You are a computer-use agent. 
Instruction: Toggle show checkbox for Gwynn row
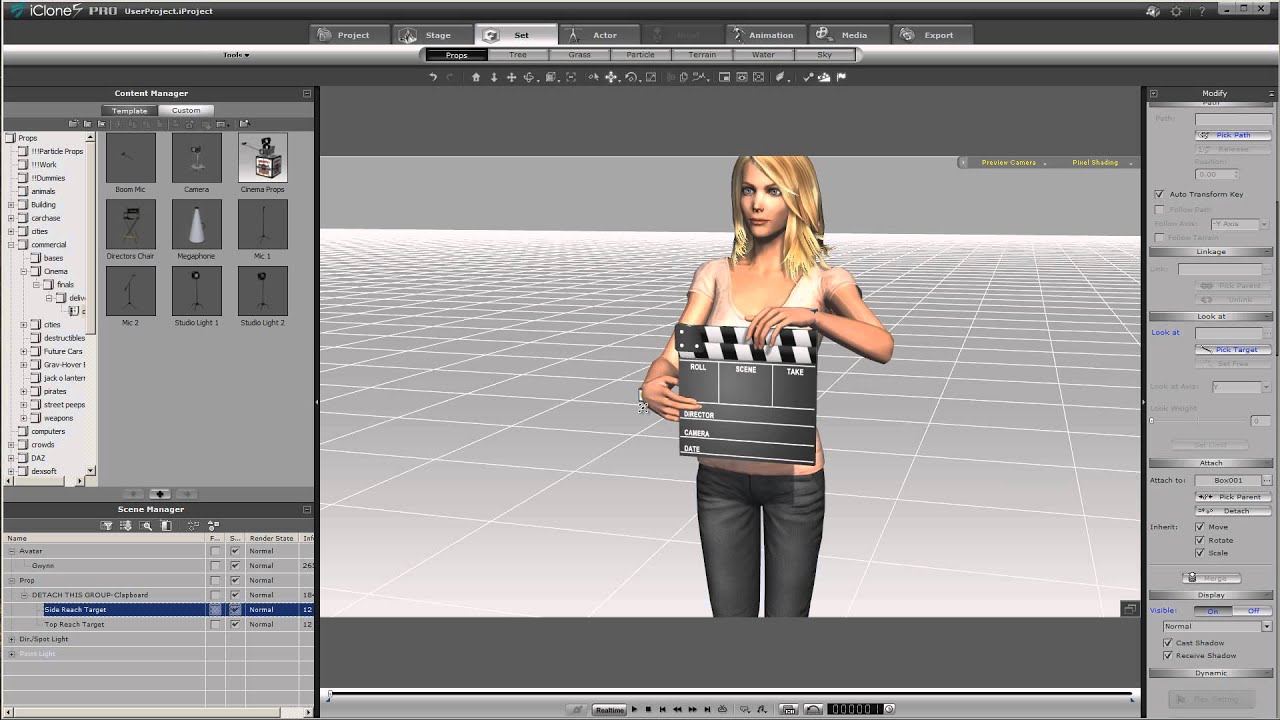(x=235, y=566)
